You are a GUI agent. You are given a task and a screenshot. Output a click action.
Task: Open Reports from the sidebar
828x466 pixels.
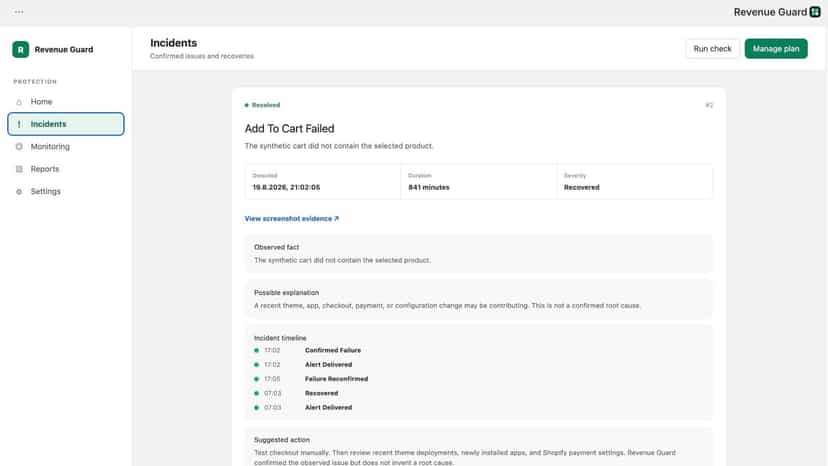coord(66,169)
